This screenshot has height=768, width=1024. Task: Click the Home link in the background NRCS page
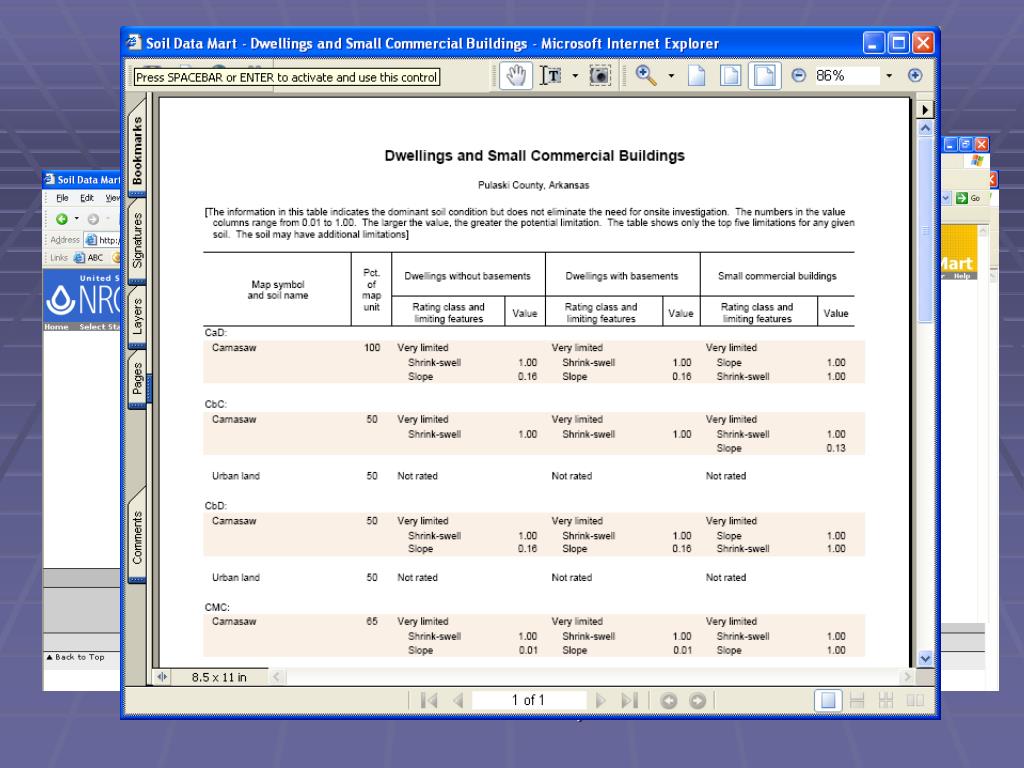pos(56,327)
